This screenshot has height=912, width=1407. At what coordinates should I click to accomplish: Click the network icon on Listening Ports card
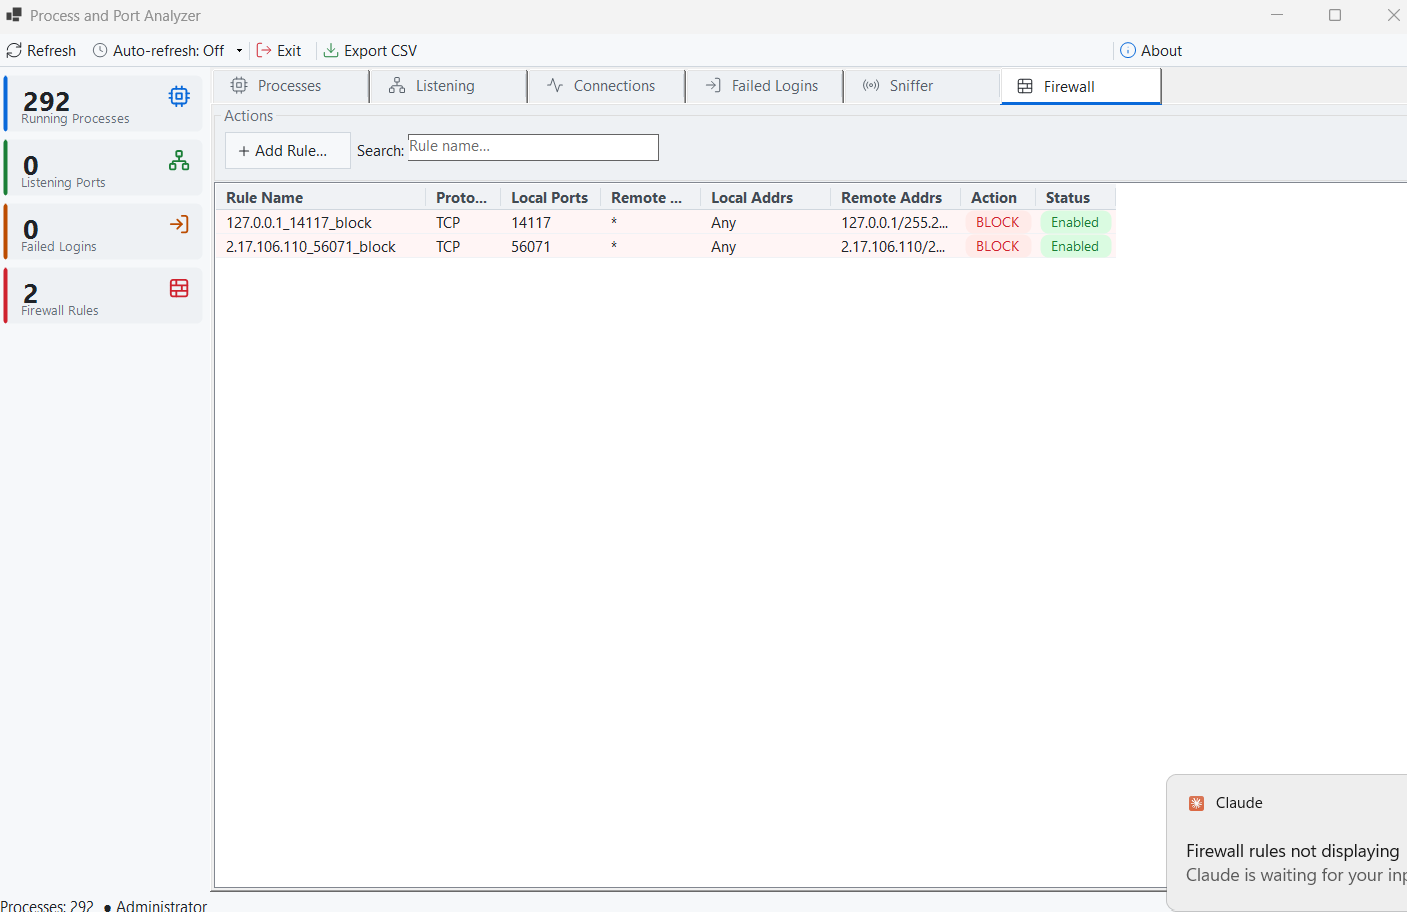click(179, 160)
